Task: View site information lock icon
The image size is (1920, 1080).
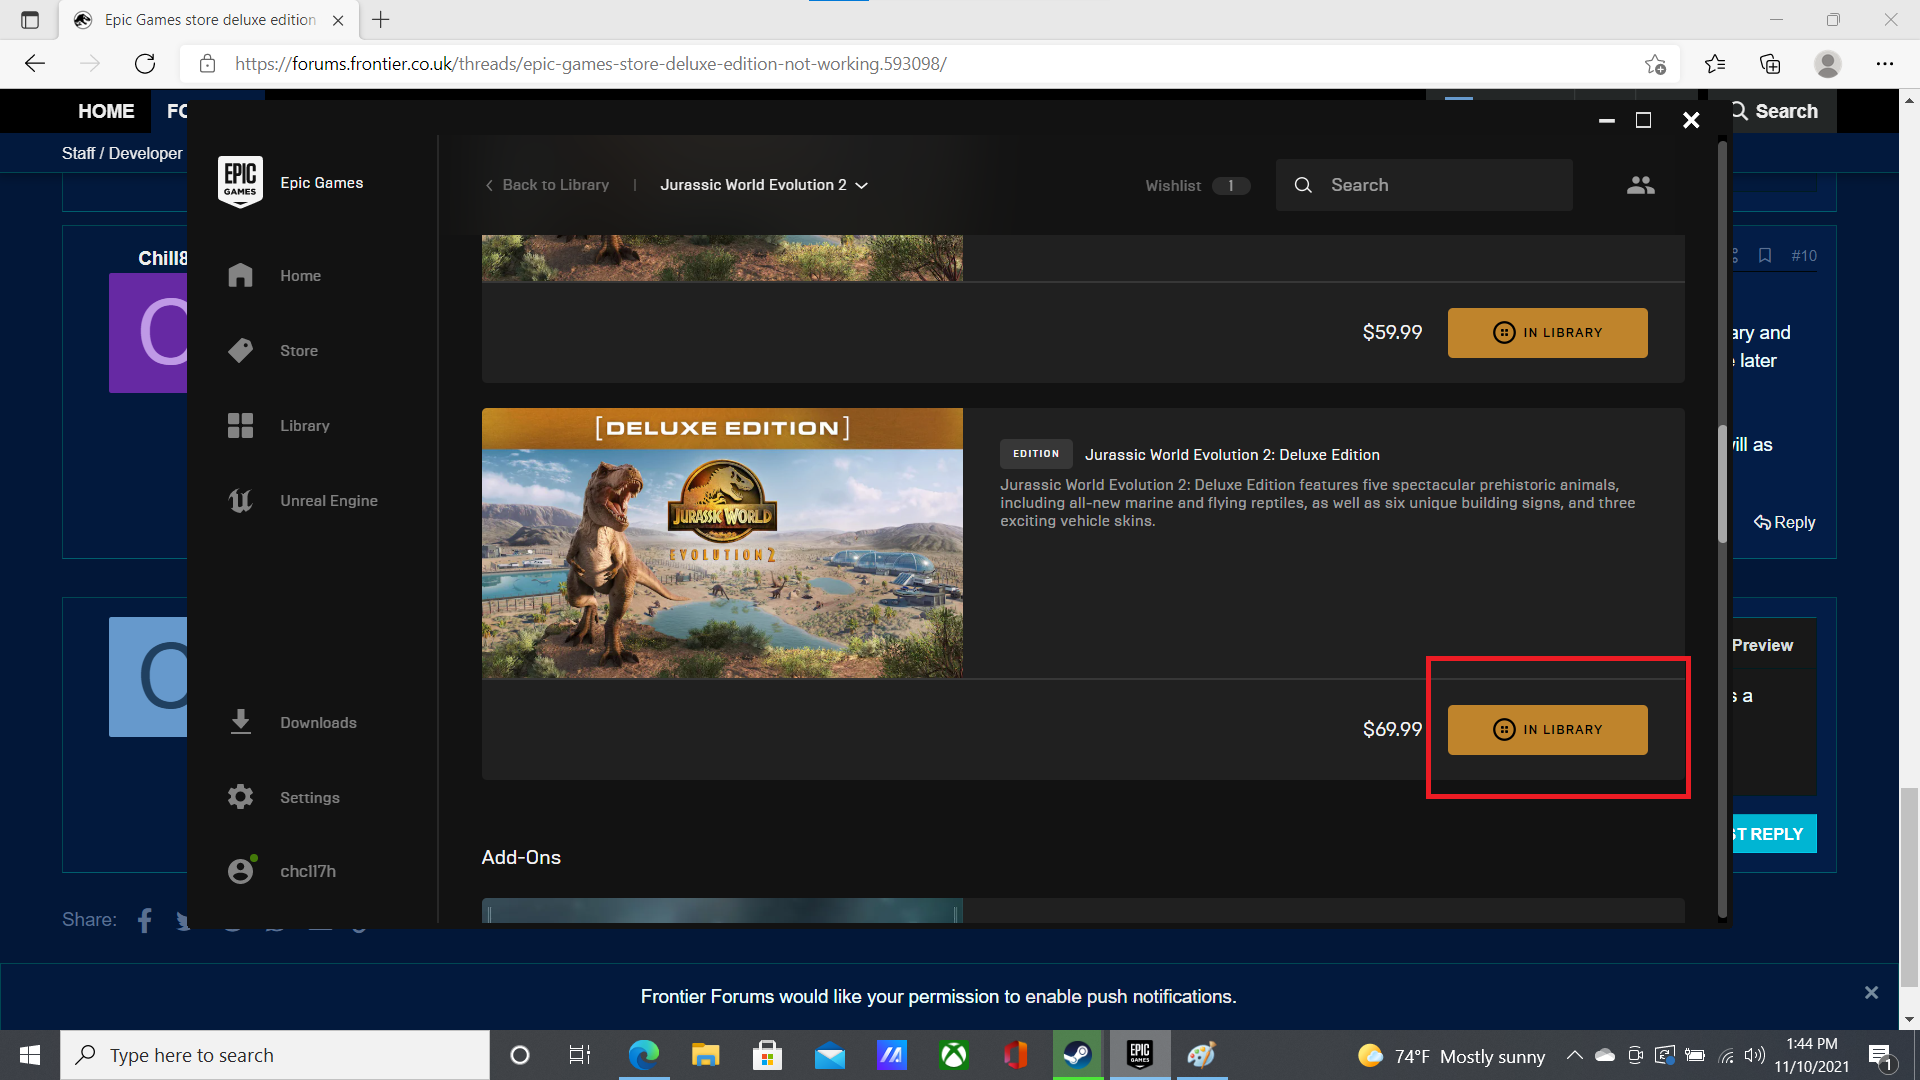Action: click(207, 64)
